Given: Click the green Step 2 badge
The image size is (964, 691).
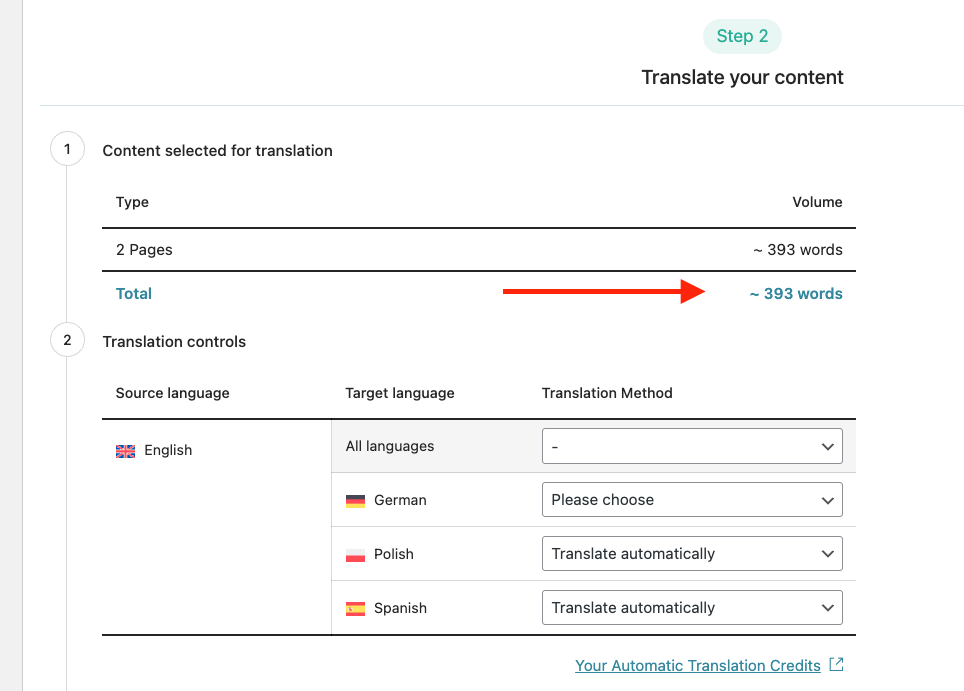Looking at the screenshot, I should pos(742,37).
